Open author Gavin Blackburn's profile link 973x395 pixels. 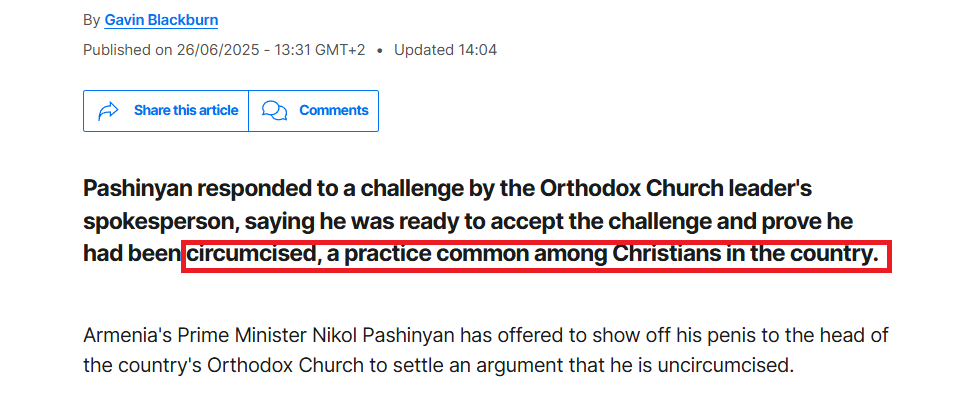click(x=161, y=20)
